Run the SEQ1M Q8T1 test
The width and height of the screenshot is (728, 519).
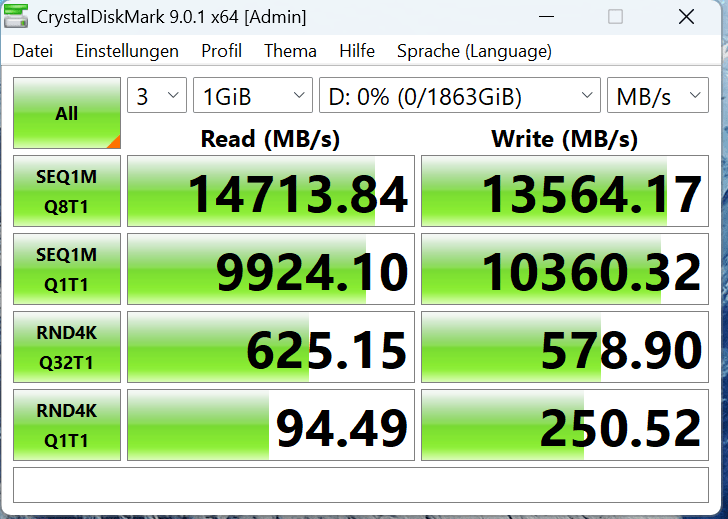click(x=67, y=191)
